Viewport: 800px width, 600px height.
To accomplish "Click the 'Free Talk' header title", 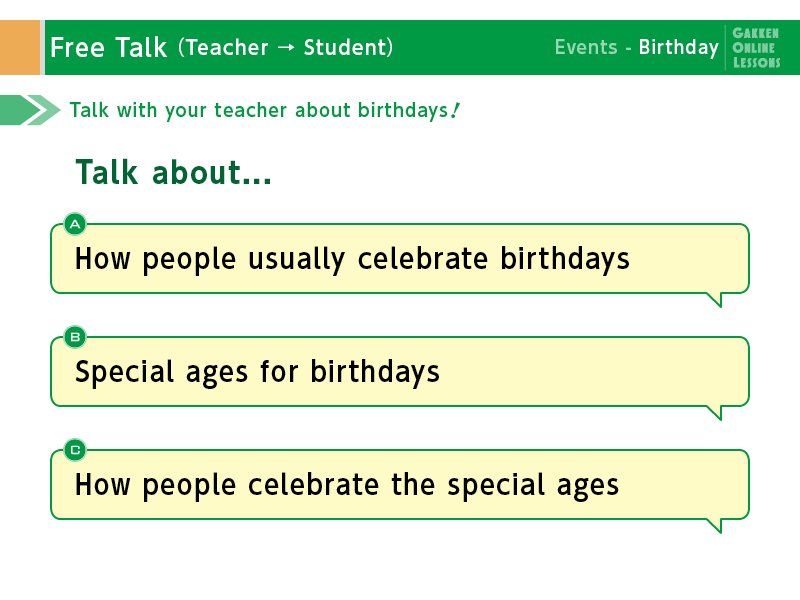I will pyautogui.click(x=109, y=47).
